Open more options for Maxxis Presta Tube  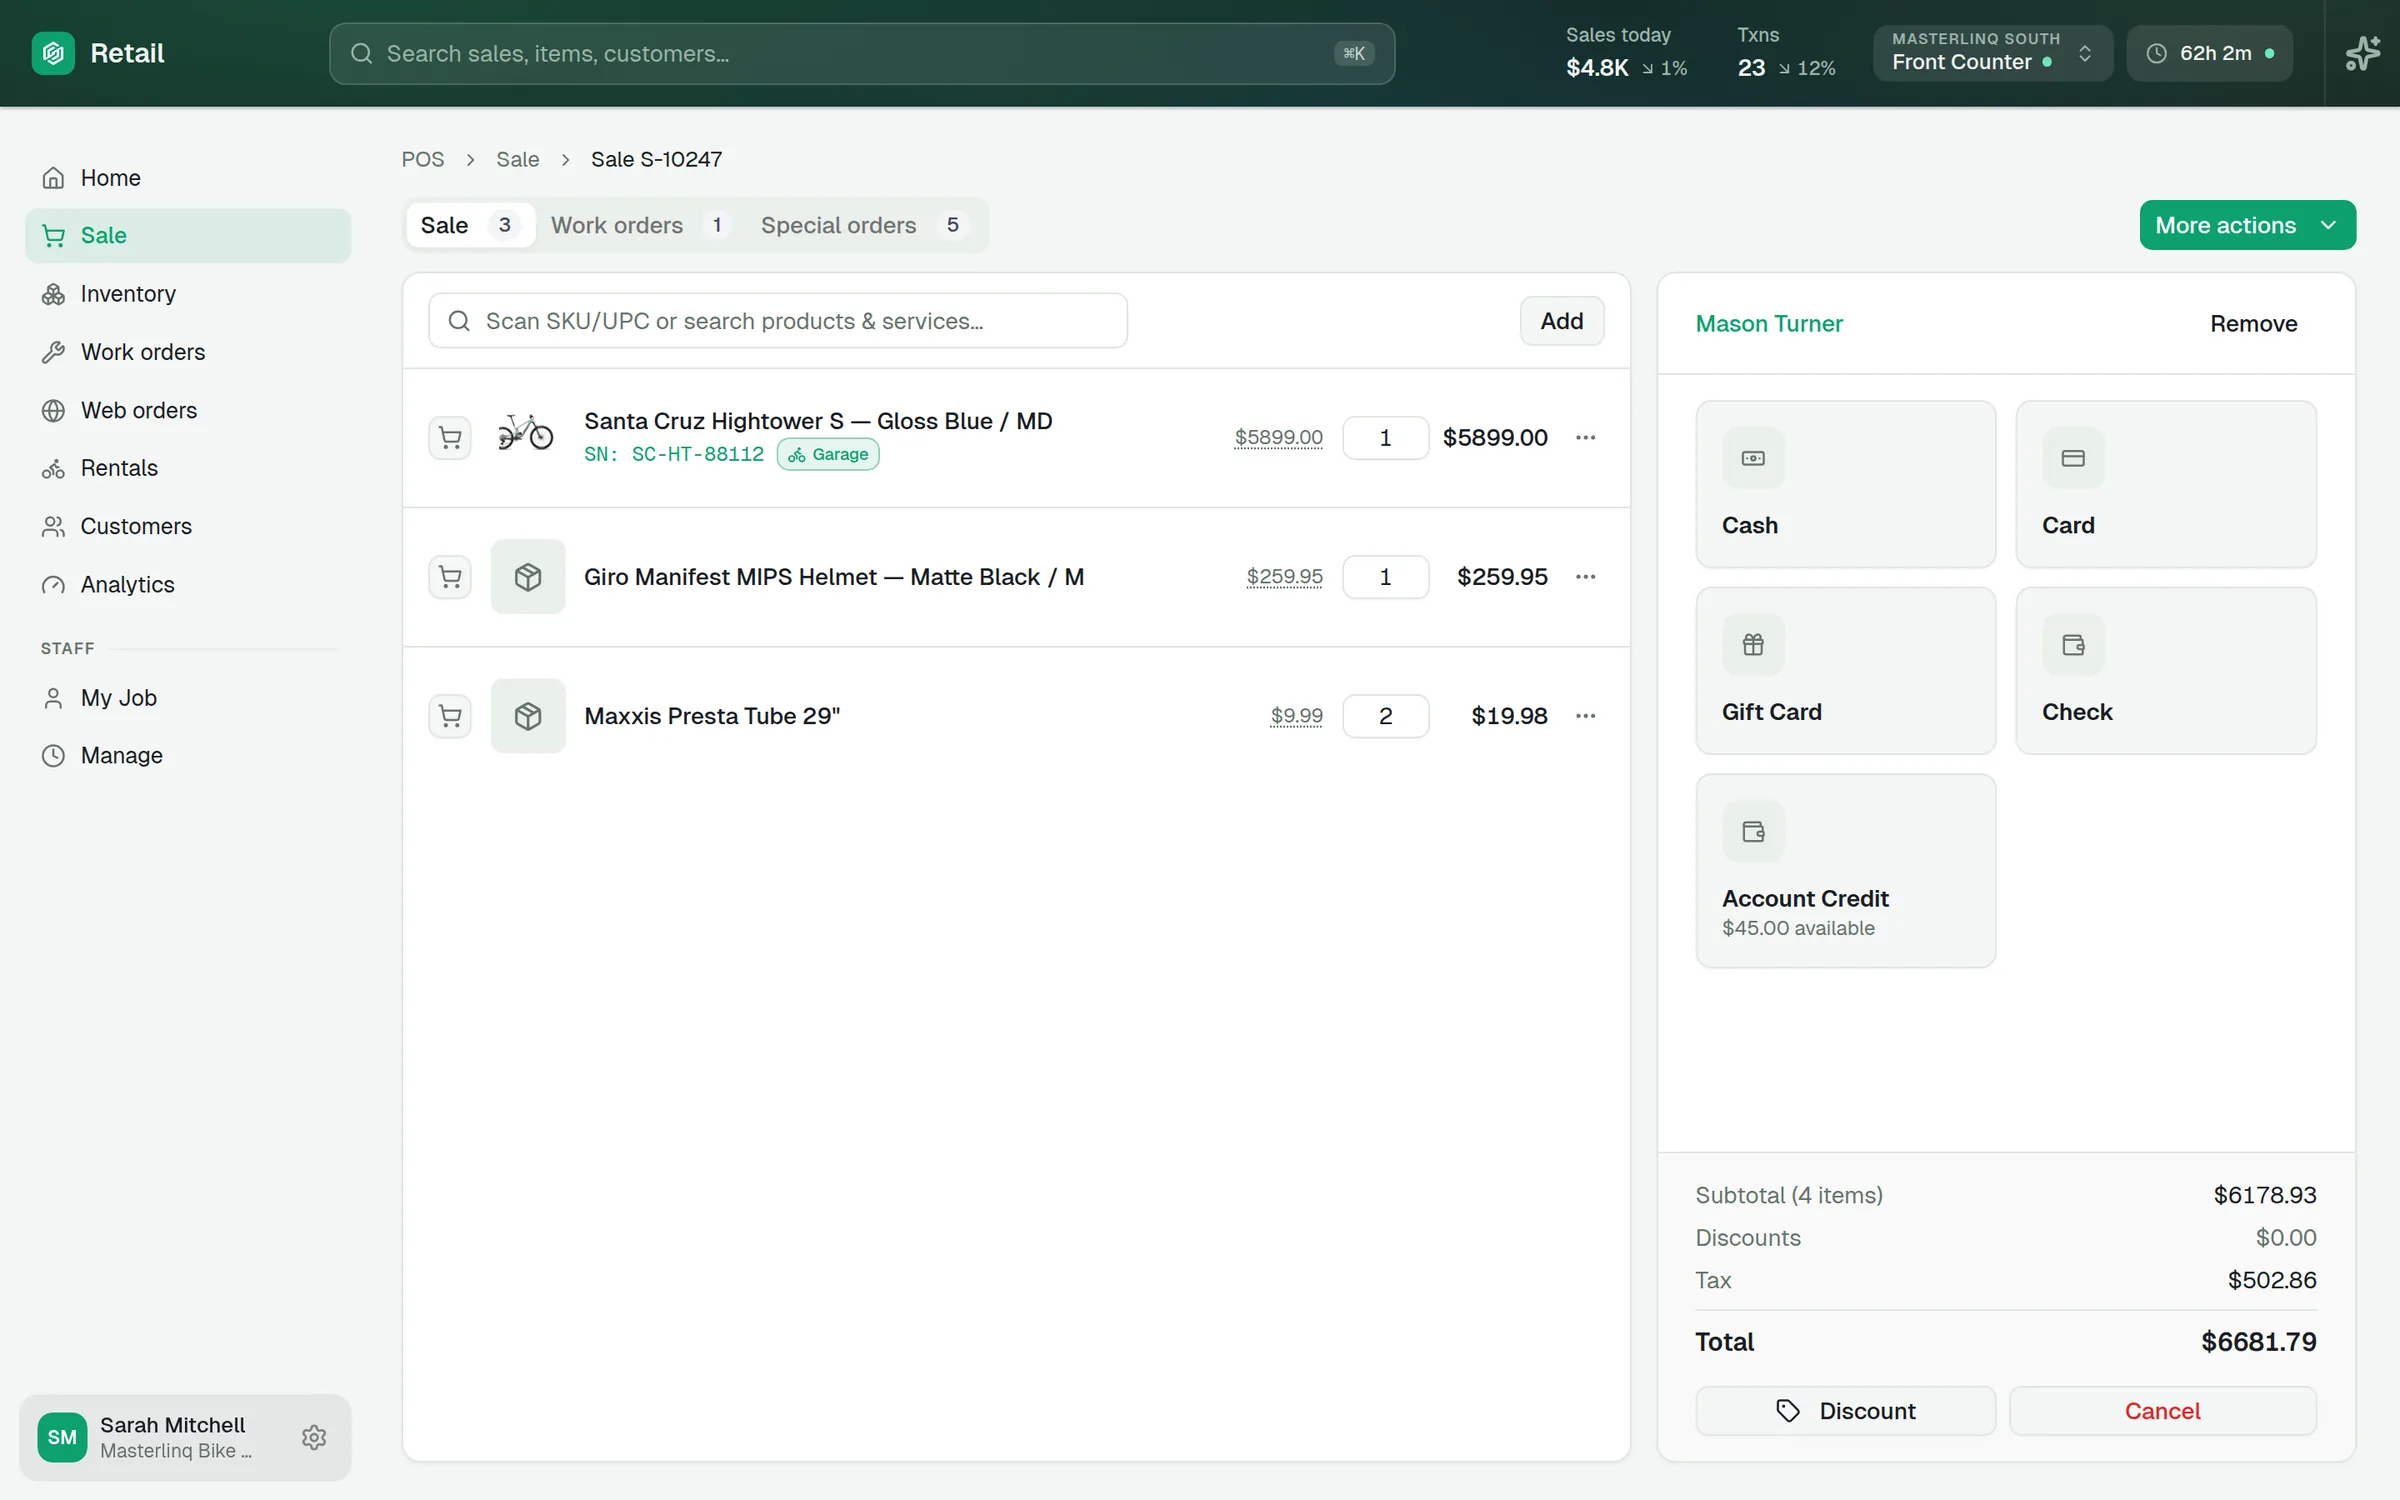click(1586, 716)
